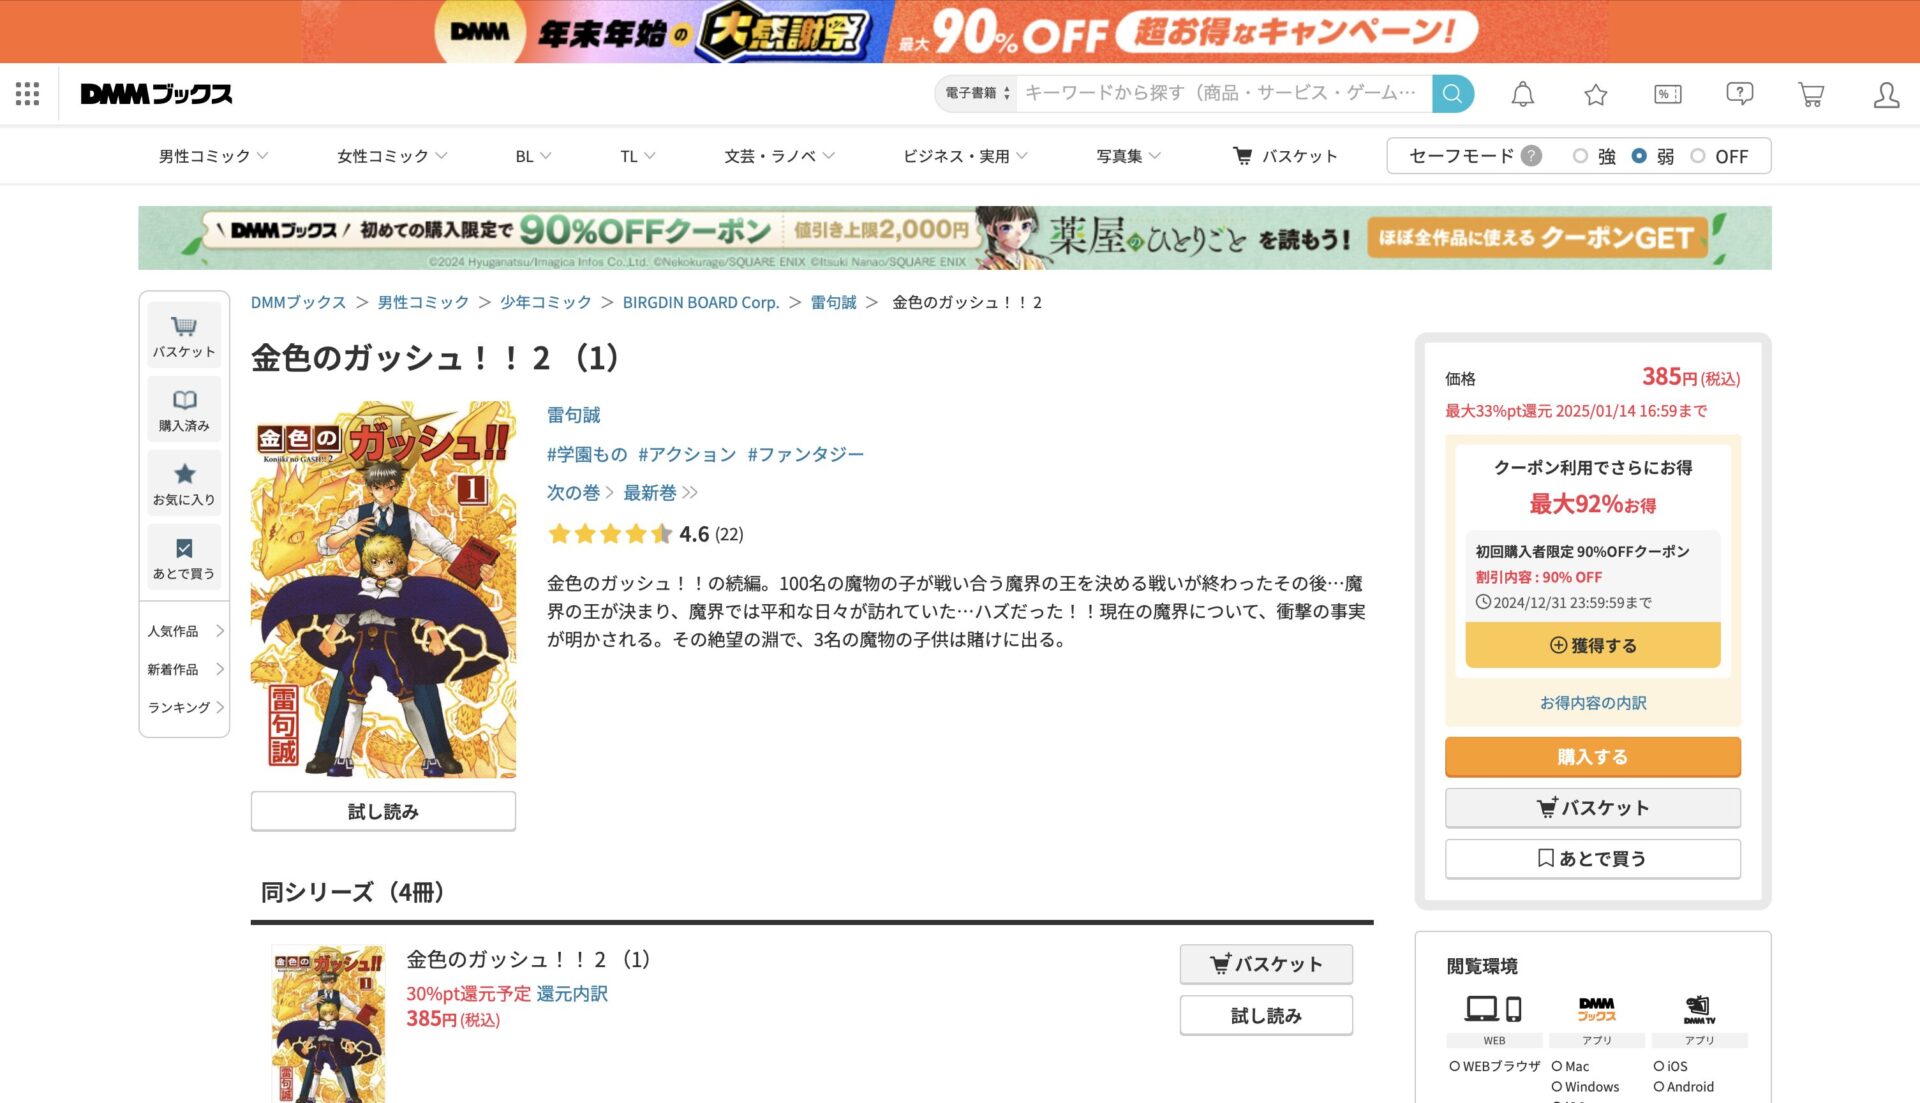Open the 電子書籍 search category selector
This screenshot has height=1103, width=1920.
977,93
